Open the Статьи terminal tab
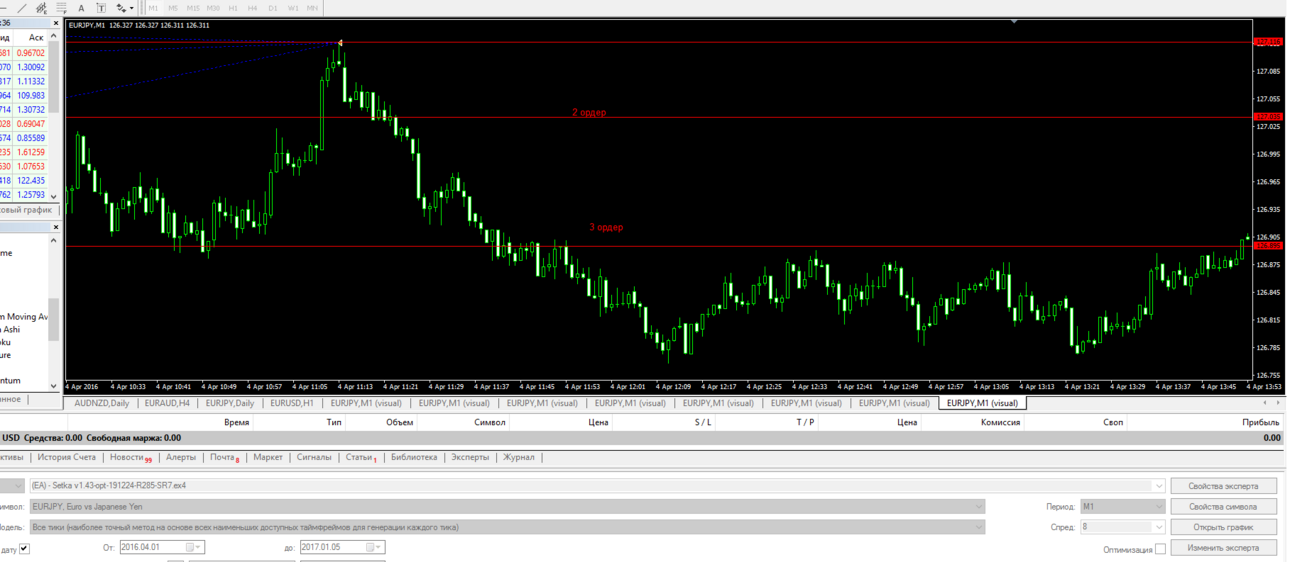Screen dimensions: 1290x562 (361, 458)
